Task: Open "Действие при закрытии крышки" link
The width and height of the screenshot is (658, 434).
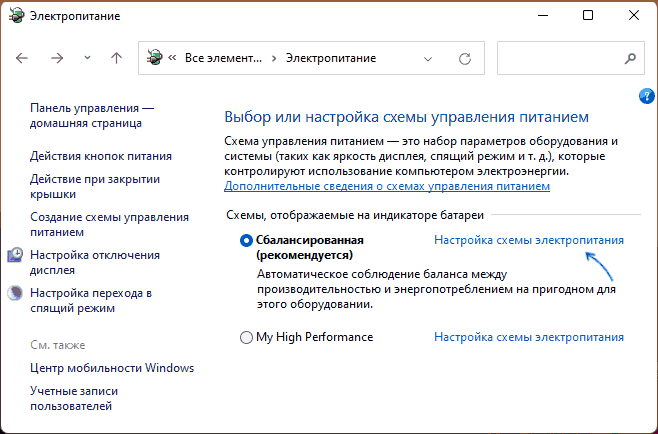Action: [95, 186]
